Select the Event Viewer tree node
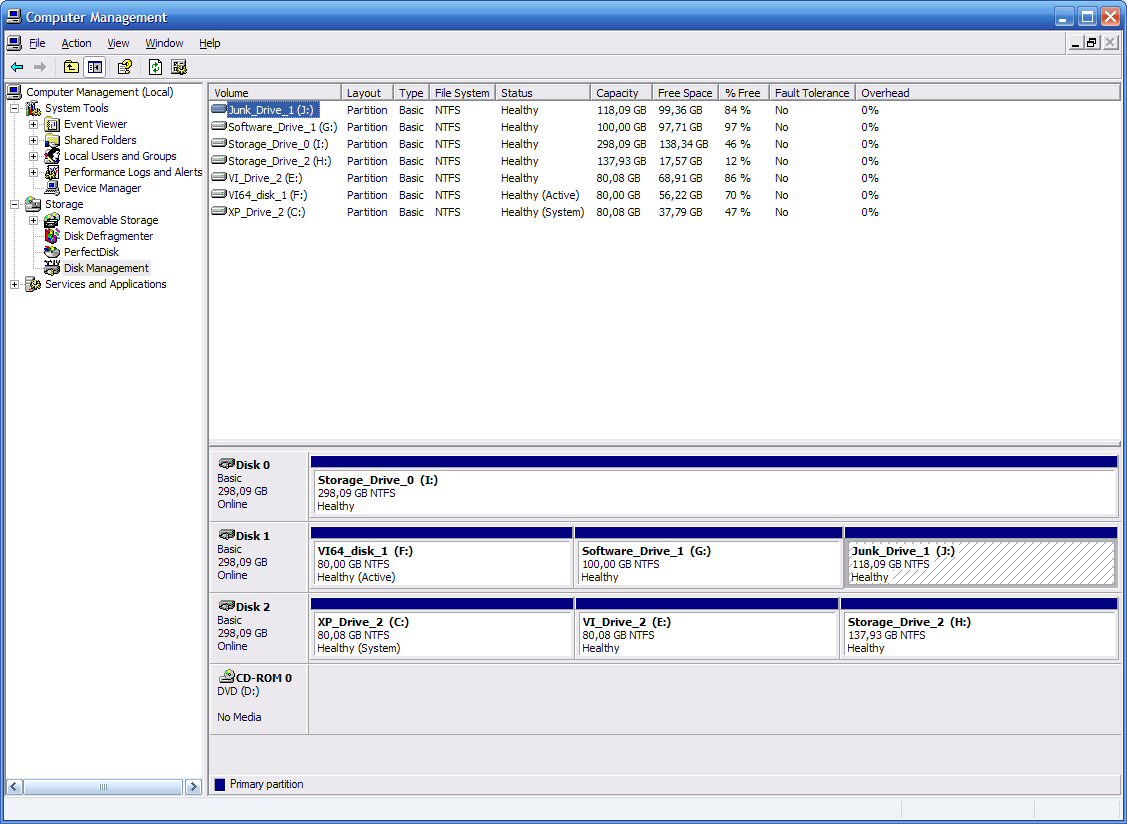Image resolution: width=1127 pixels, height=824 pixels. point(95,124)
